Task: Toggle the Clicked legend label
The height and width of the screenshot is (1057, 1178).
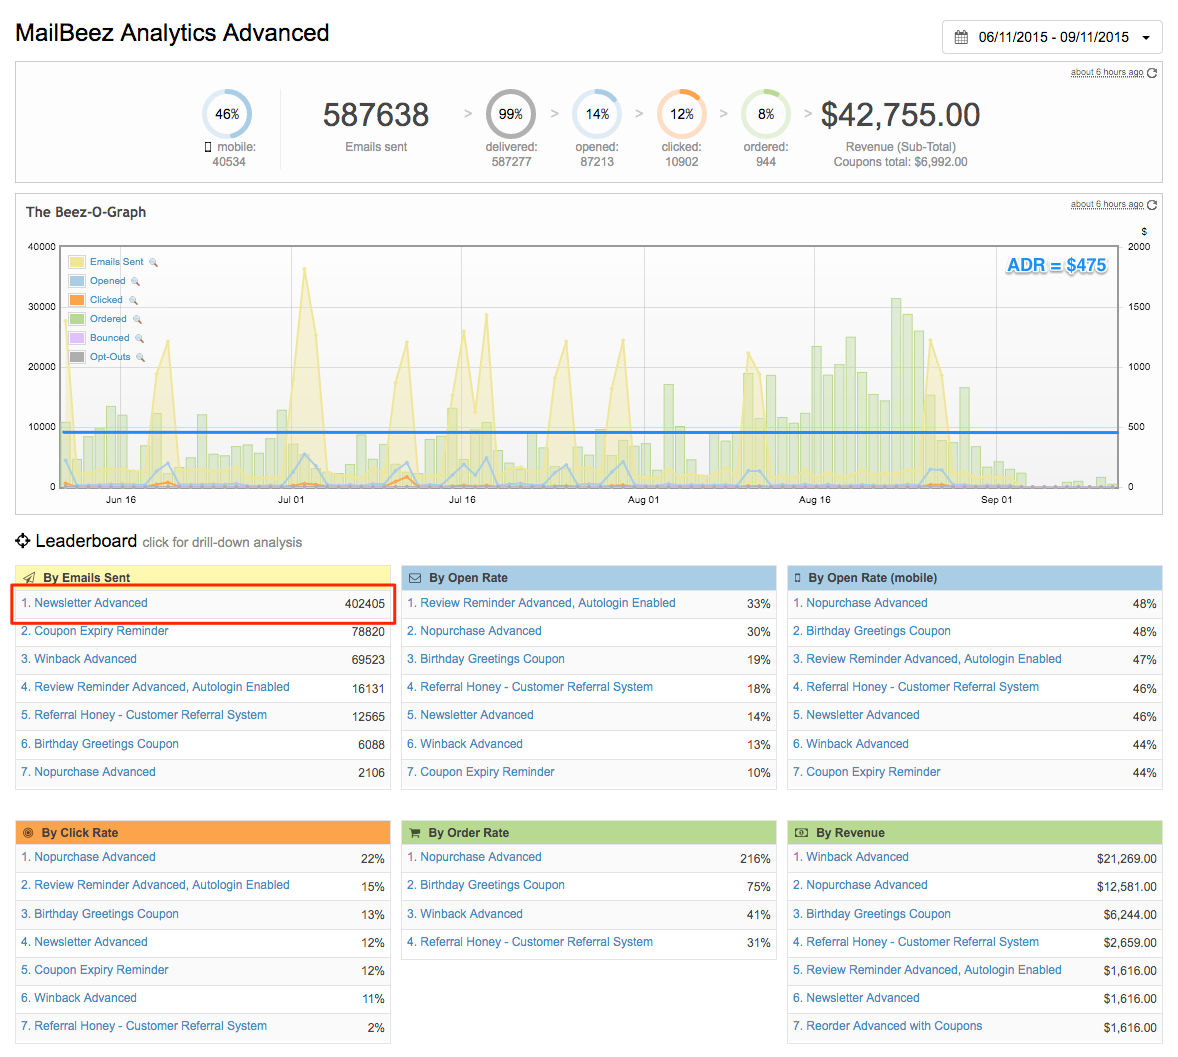Action: [x=106, y=299]
